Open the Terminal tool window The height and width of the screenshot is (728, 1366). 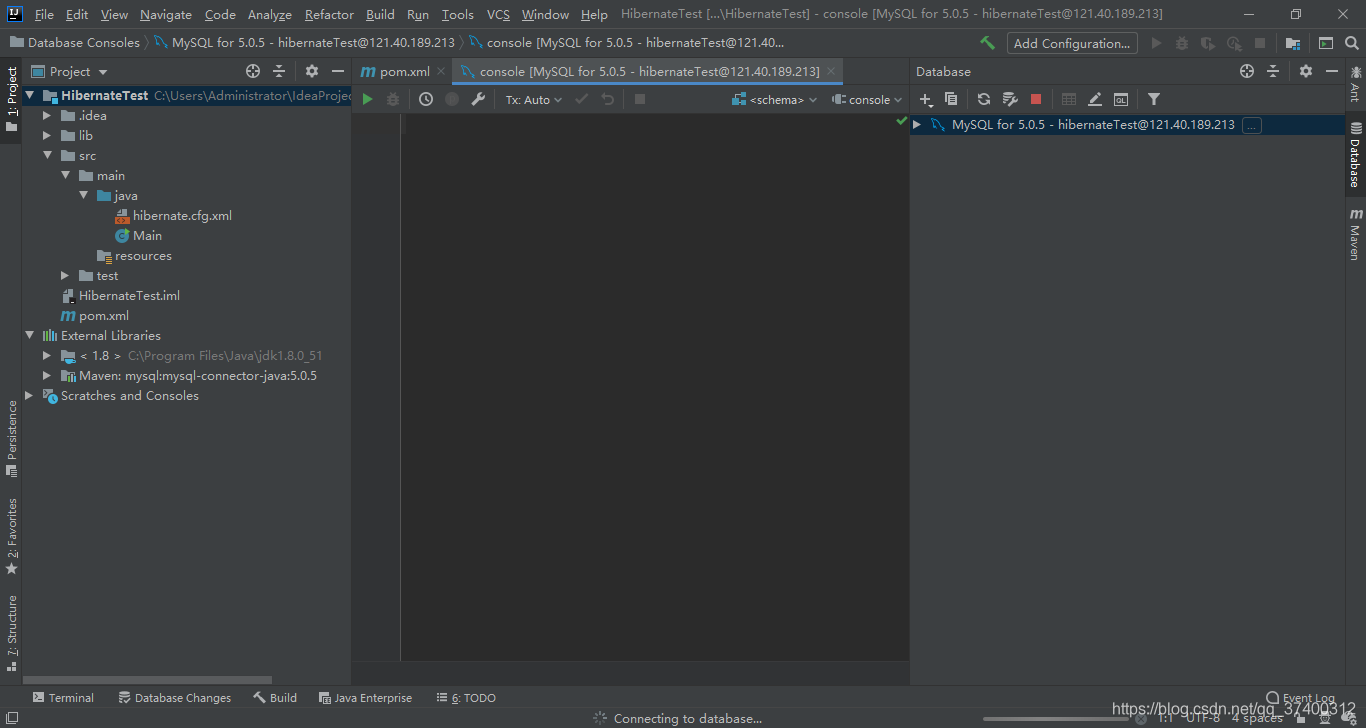(x=63, y=697)
